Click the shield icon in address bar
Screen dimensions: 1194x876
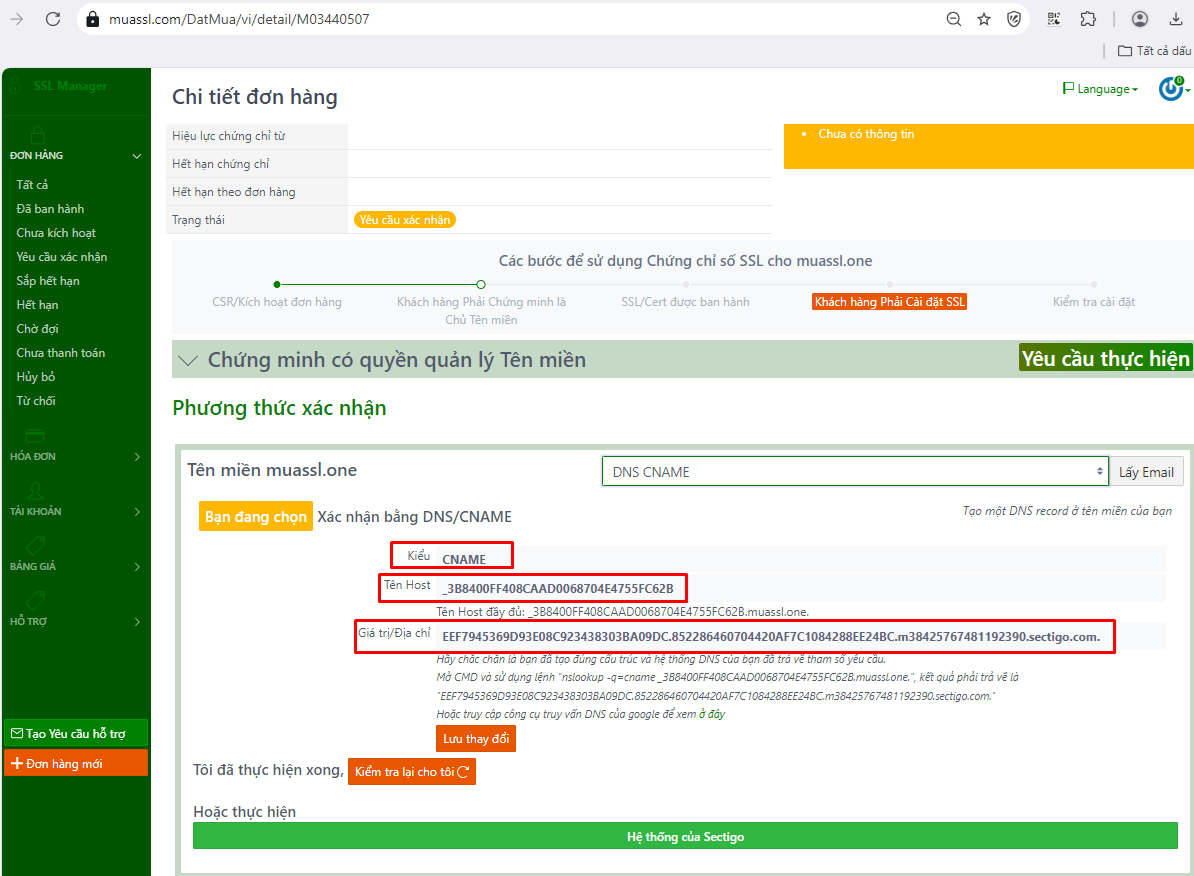1014,19
